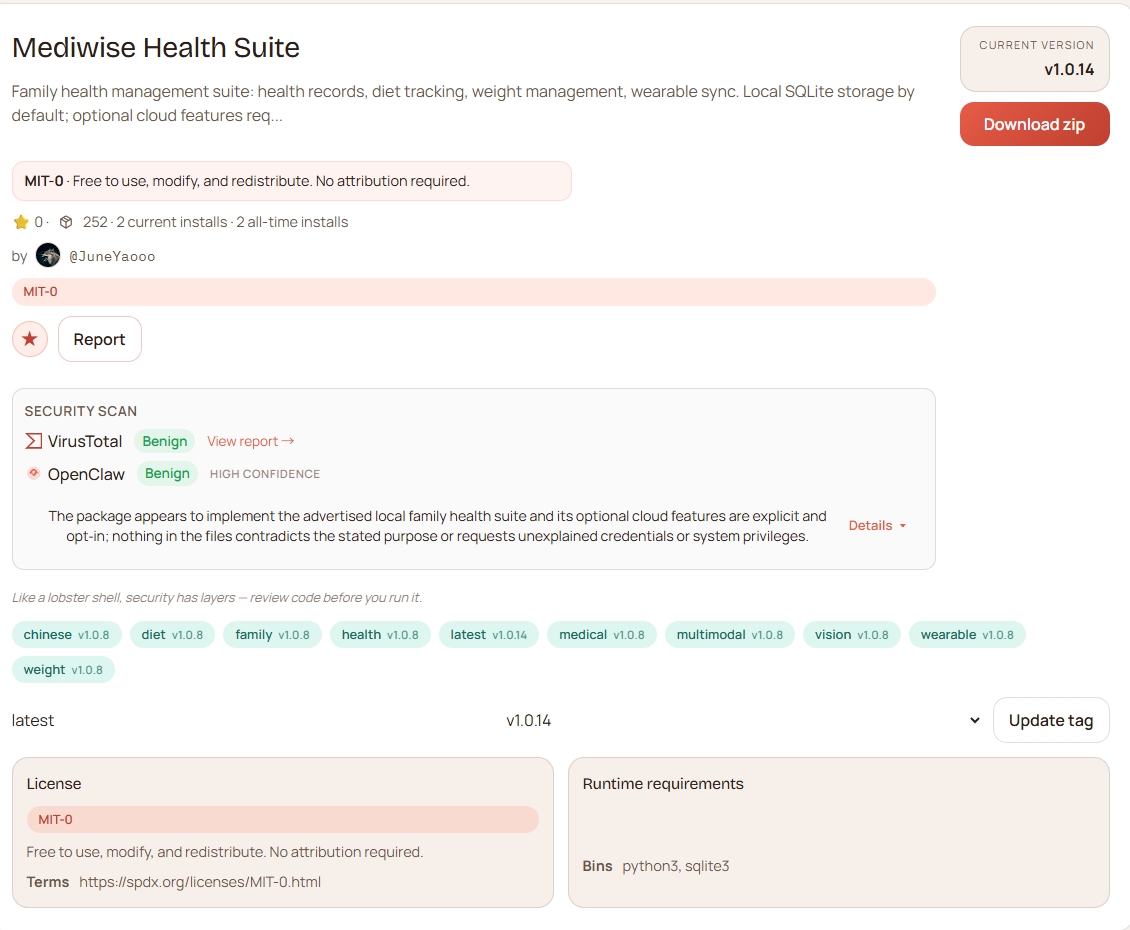Viewport: 1130px width, 930px height.
Task: Click the yellow star rating icon
Action: [21, 222]
